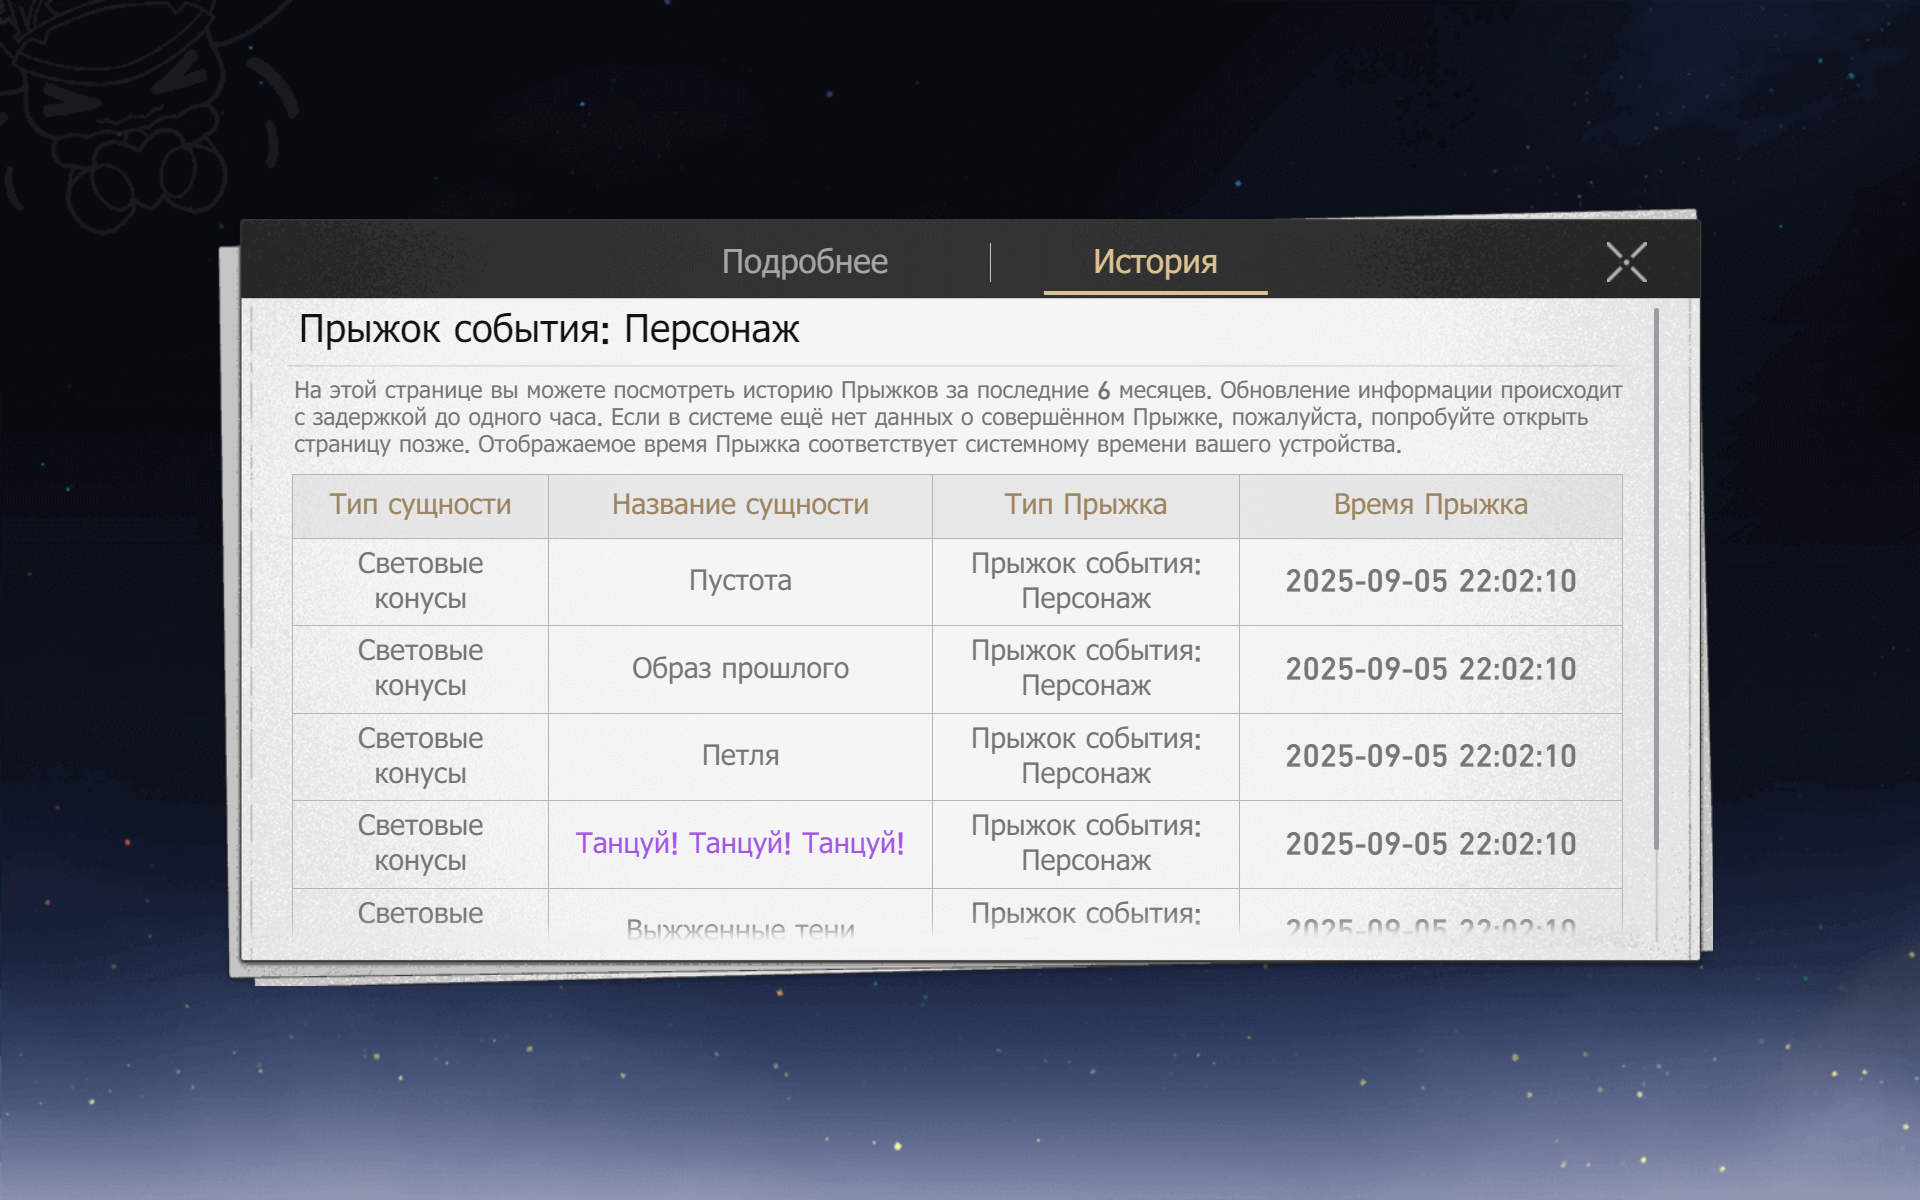Click Световые конусы in the first row

click(x=420, y=581)
